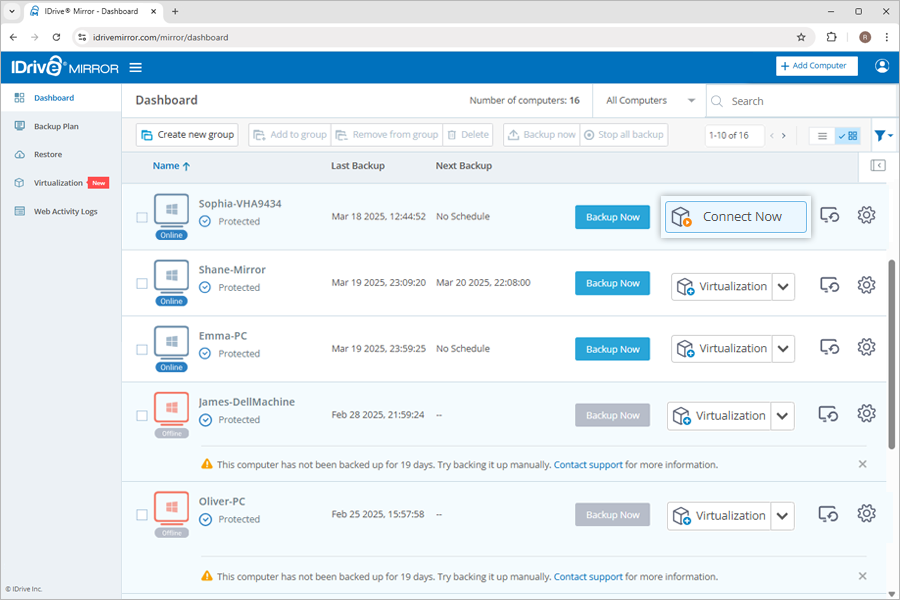The height and width of the screenshot is (600, 900).
Task: Expand Virtualization dropdown arrow for Emma-PC
Action: 783,349
